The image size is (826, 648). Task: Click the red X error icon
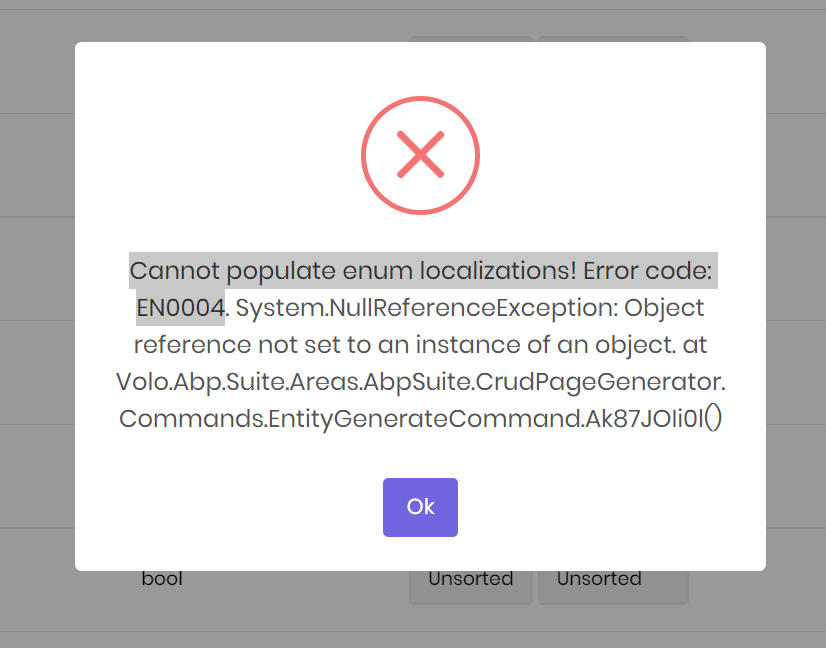[420, 155]
